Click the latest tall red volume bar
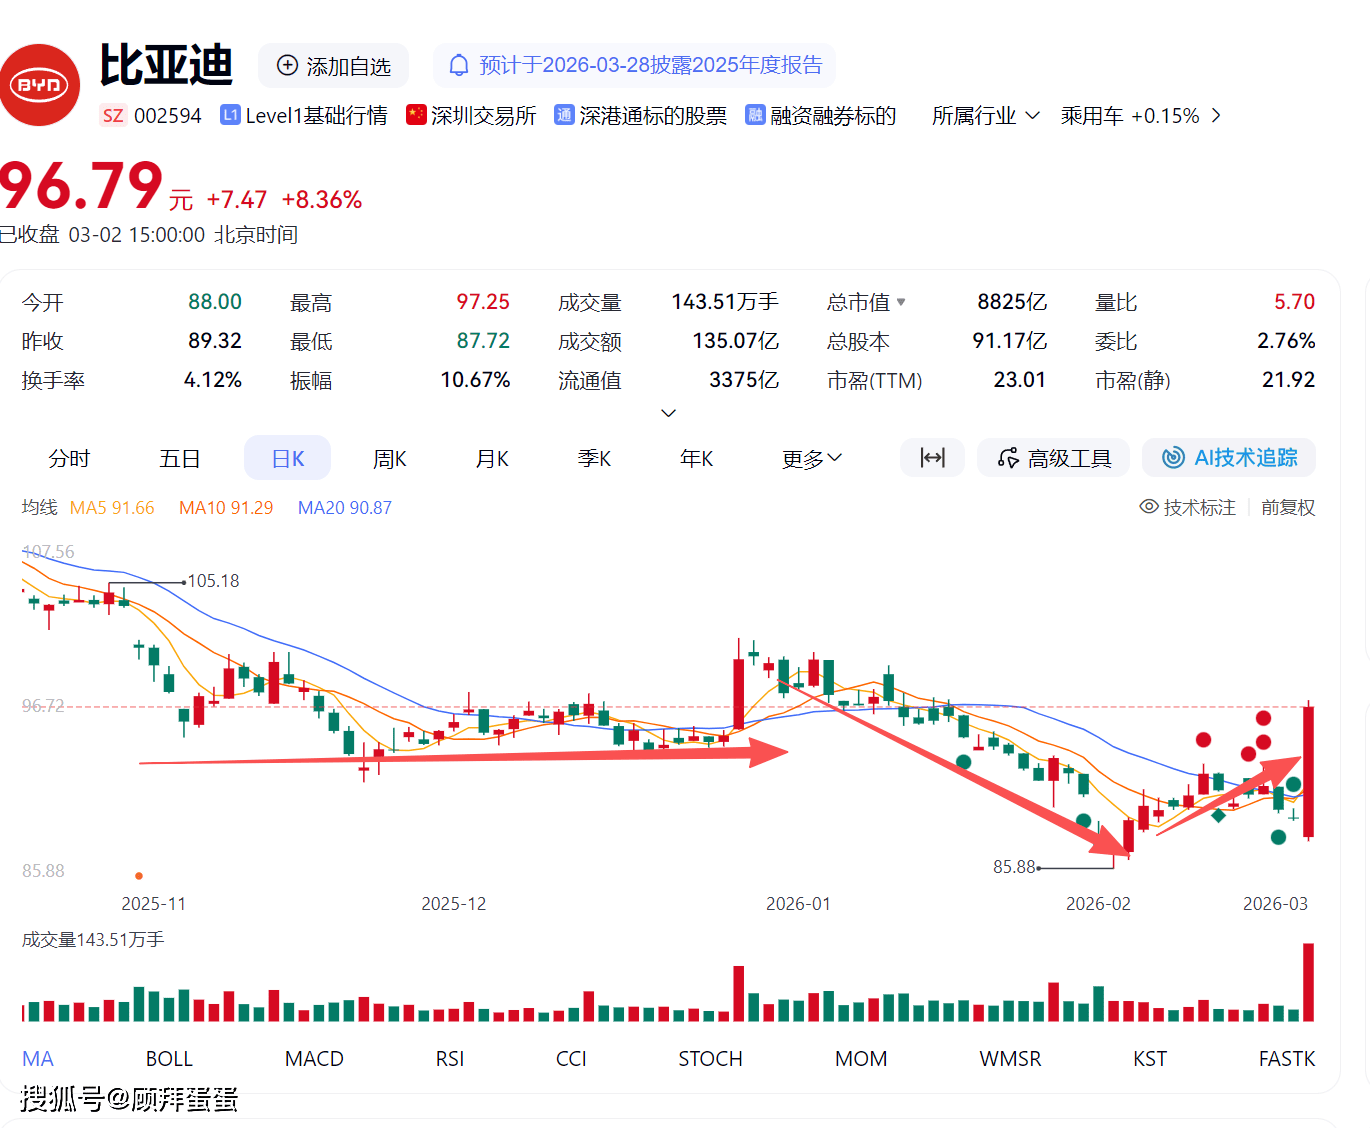 point(1308,981)
